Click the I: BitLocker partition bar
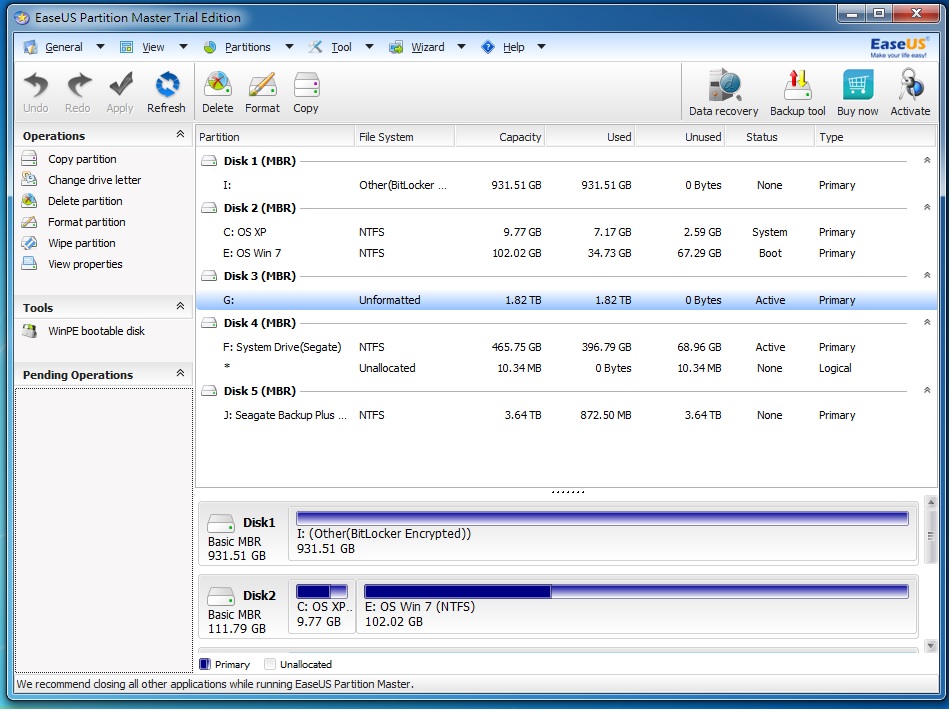The height and width of the screenshot is (712, 950). [602, 518]
